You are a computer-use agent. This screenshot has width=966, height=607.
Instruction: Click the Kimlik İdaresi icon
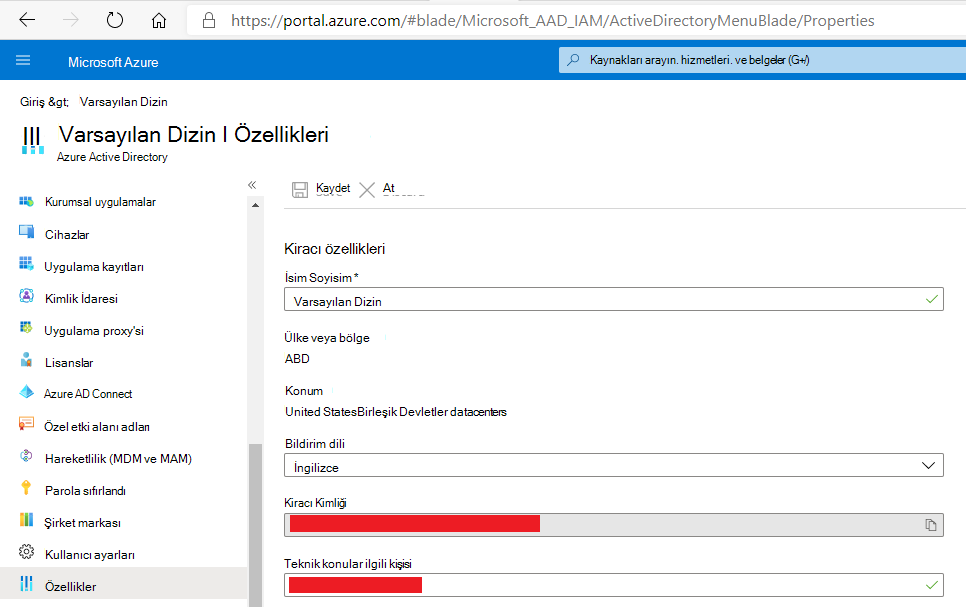[26, 296]
